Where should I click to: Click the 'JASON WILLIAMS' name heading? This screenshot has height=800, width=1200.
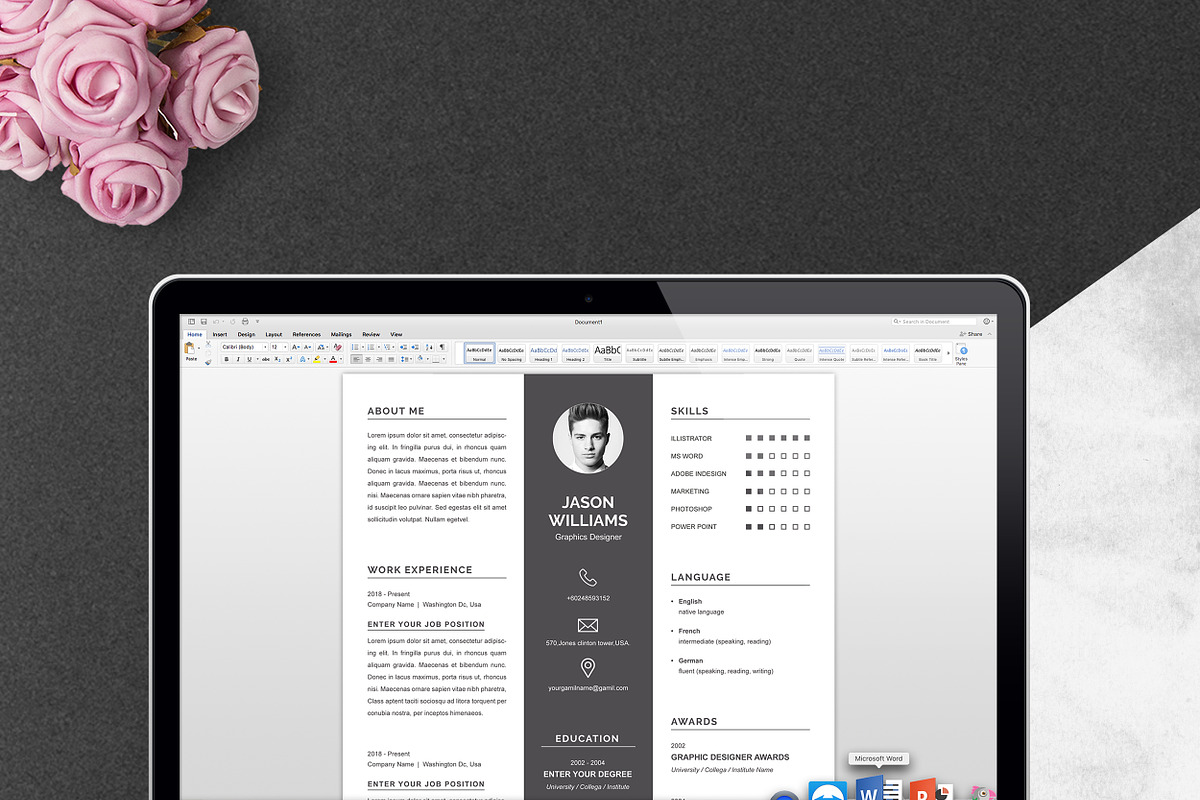588,511
